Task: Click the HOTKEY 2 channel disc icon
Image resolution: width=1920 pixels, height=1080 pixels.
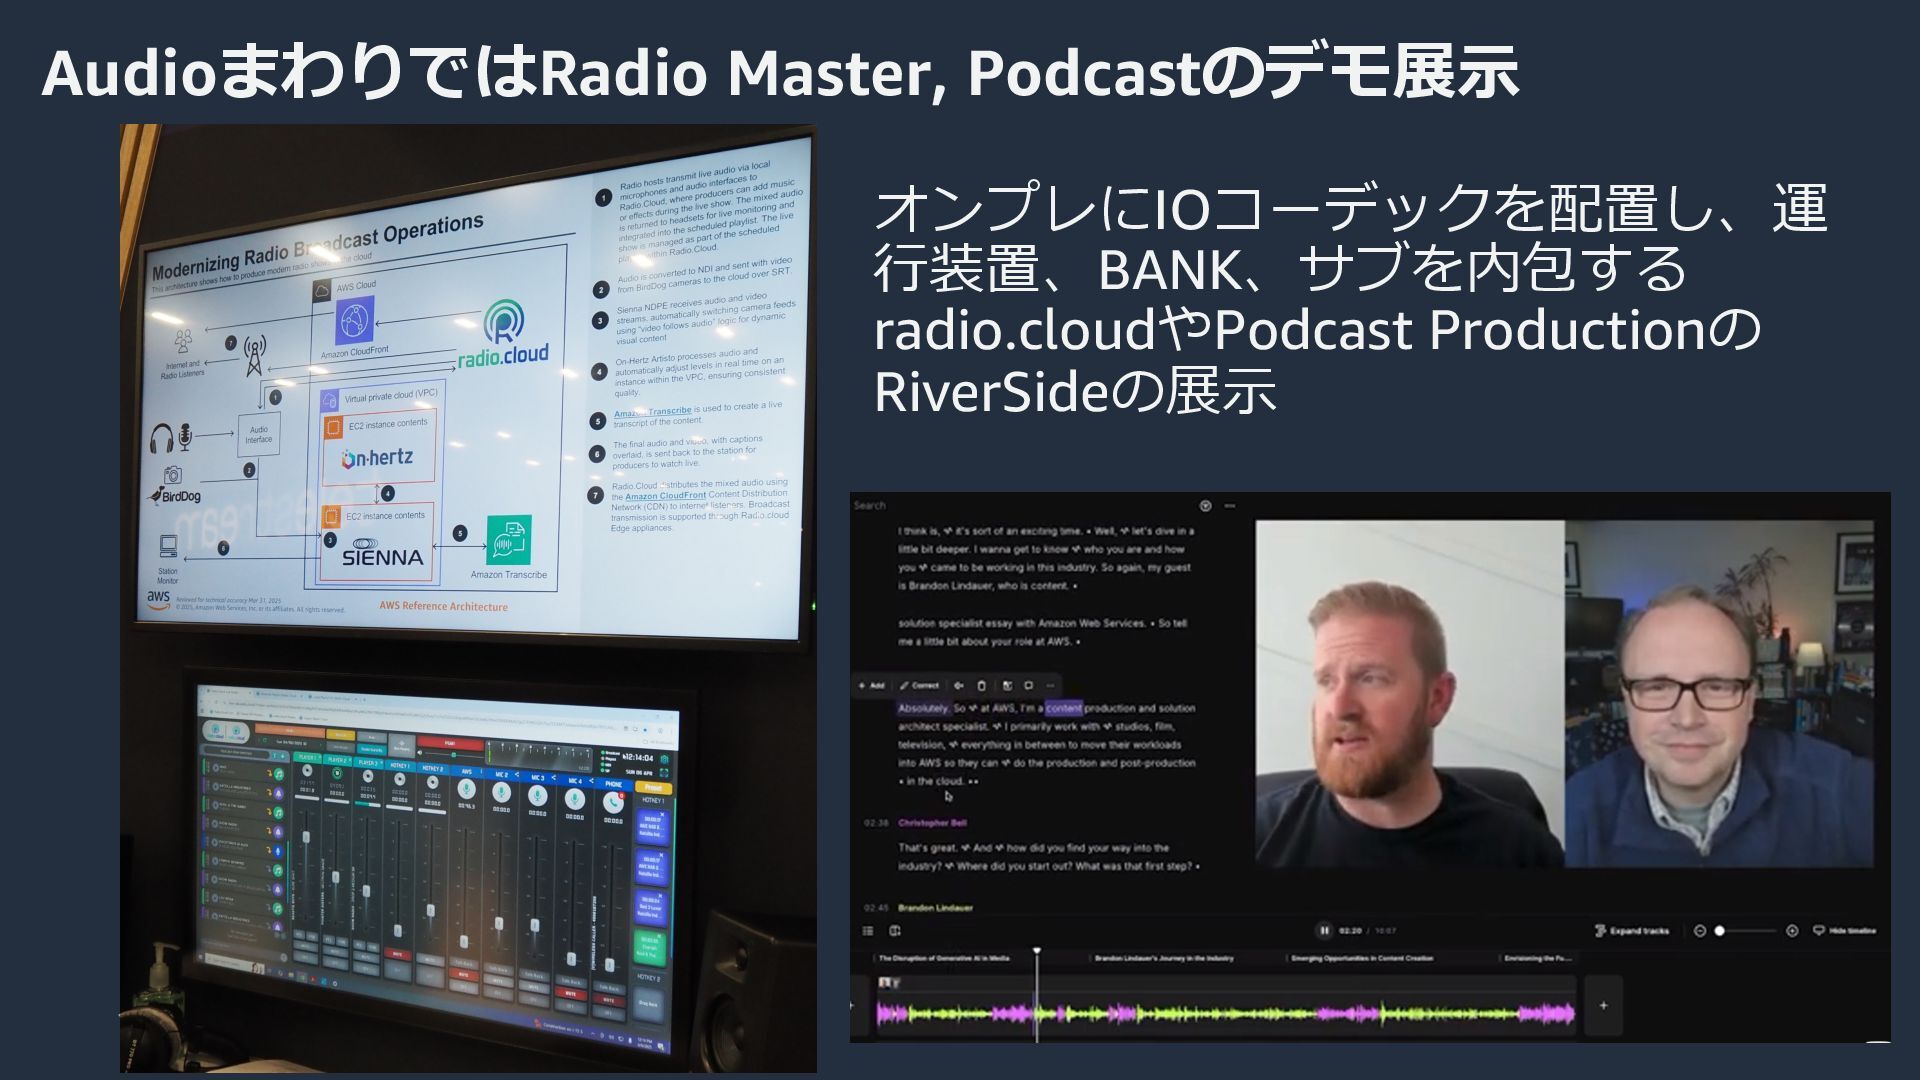Action: [x=432, y=783]
